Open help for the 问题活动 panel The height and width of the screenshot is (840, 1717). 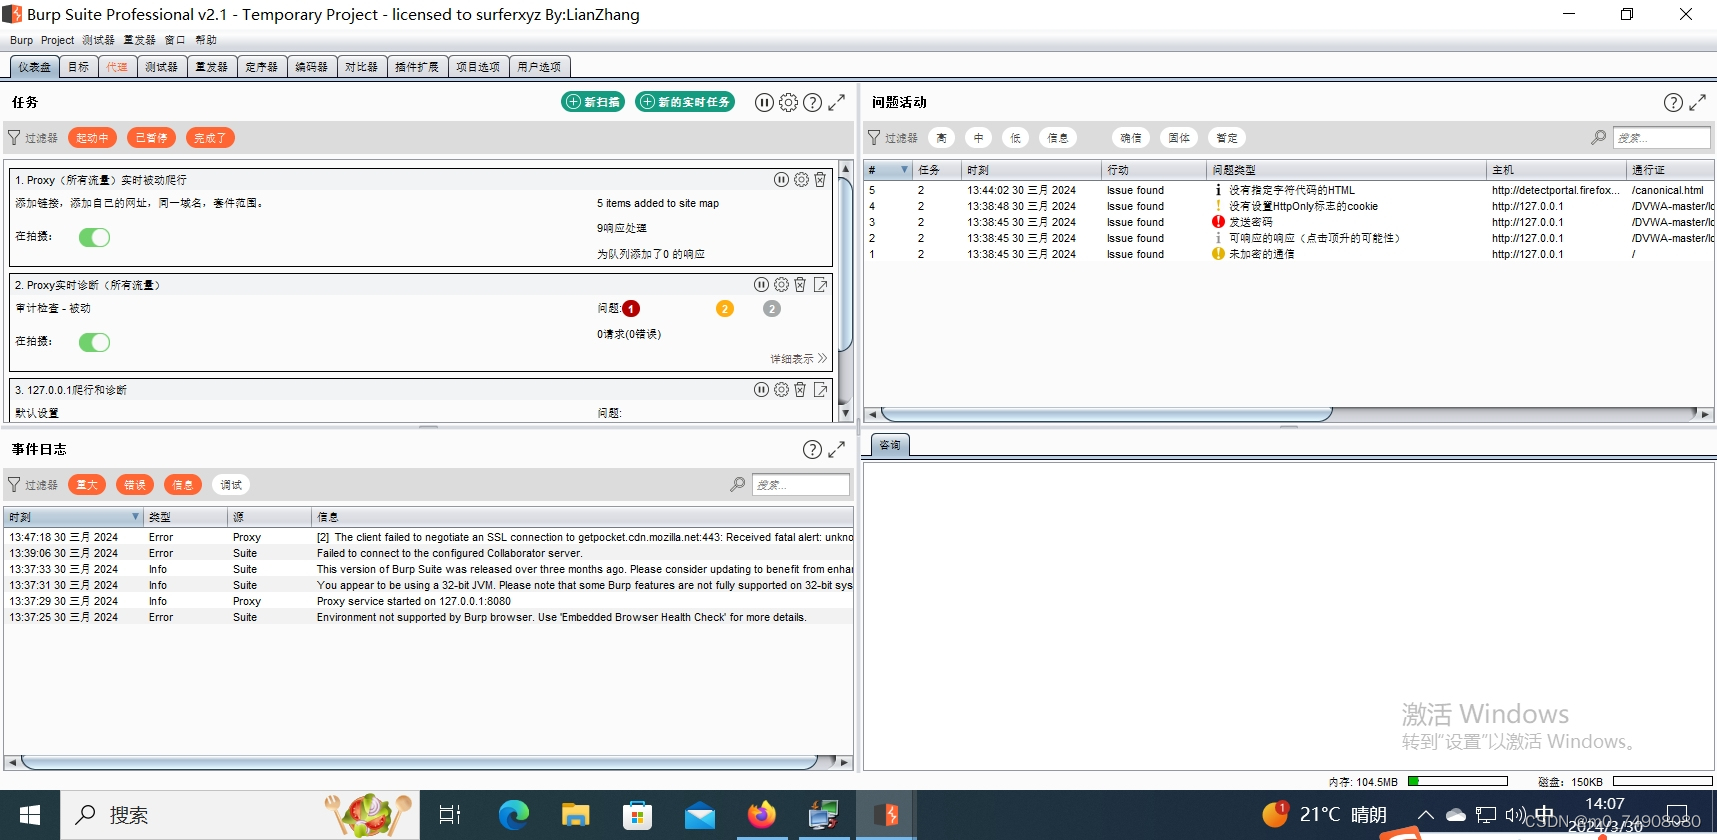coord(1673,102)
